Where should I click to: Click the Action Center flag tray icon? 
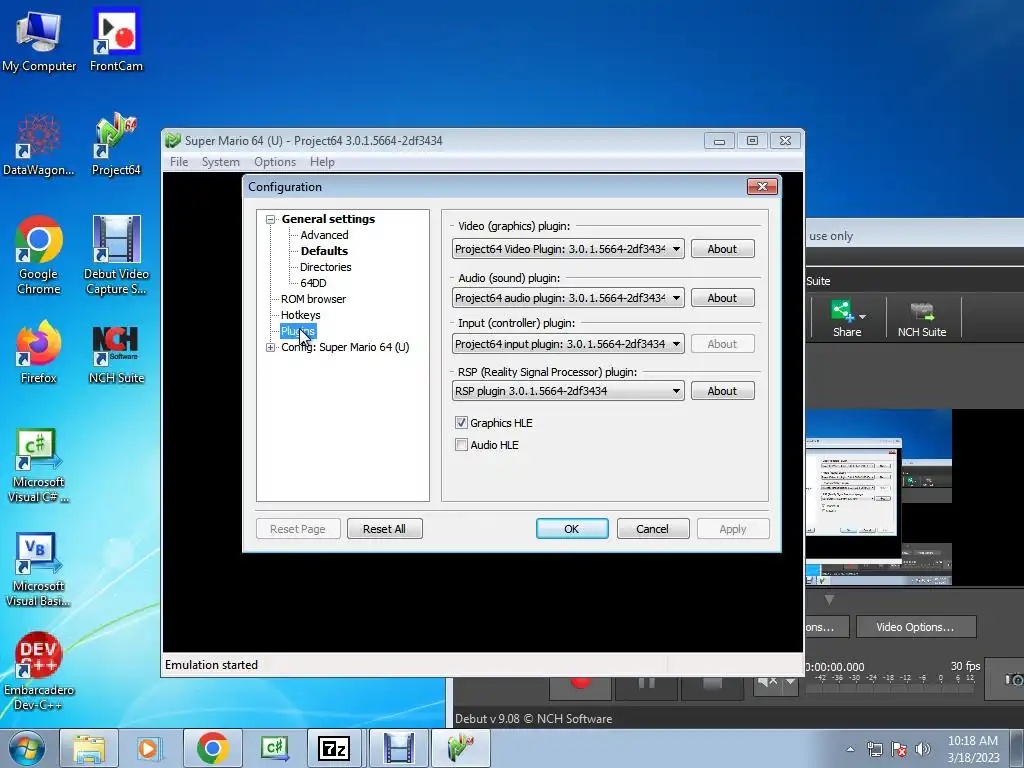899,750
